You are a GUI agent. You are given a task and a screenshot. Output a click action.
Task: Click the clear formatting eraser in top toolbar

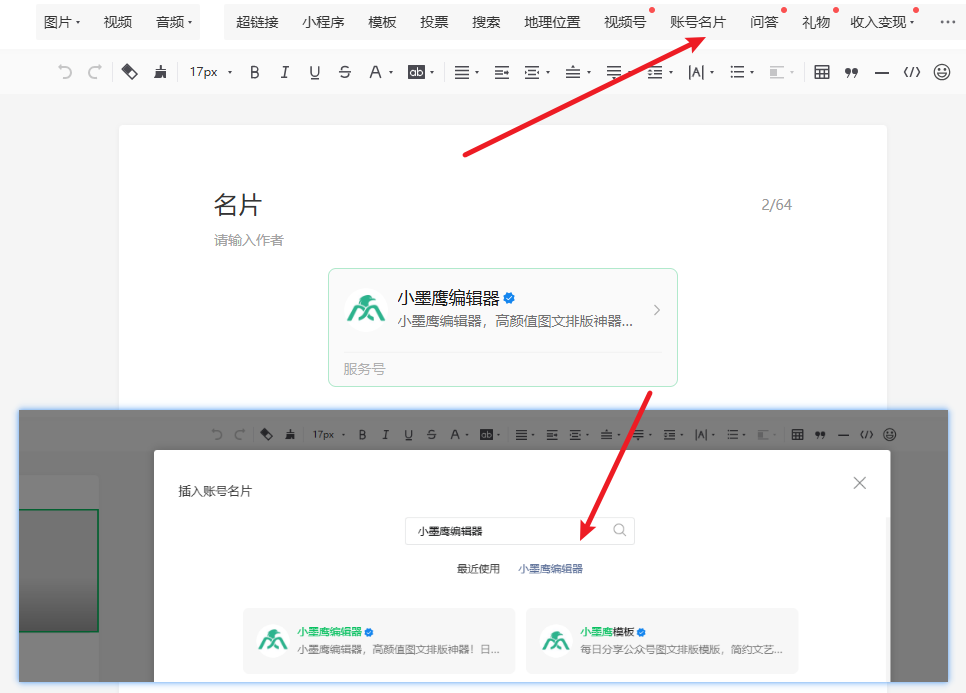click(129, 72)
